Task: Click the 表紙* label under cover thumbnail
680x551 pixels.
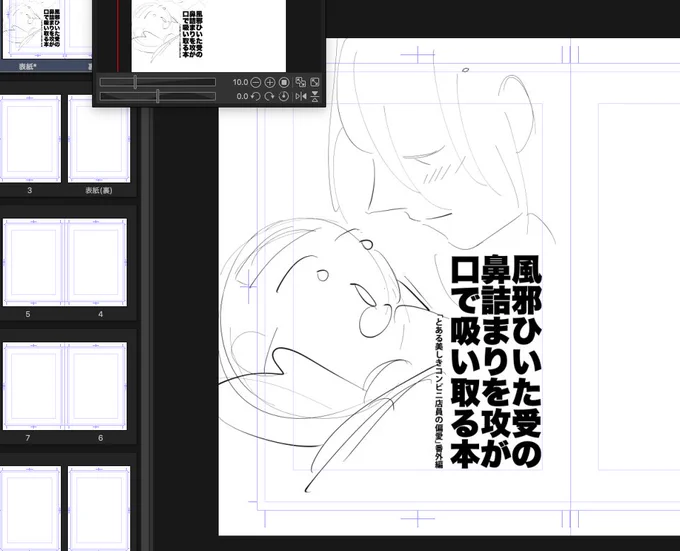Action: [x=27, y=66]
